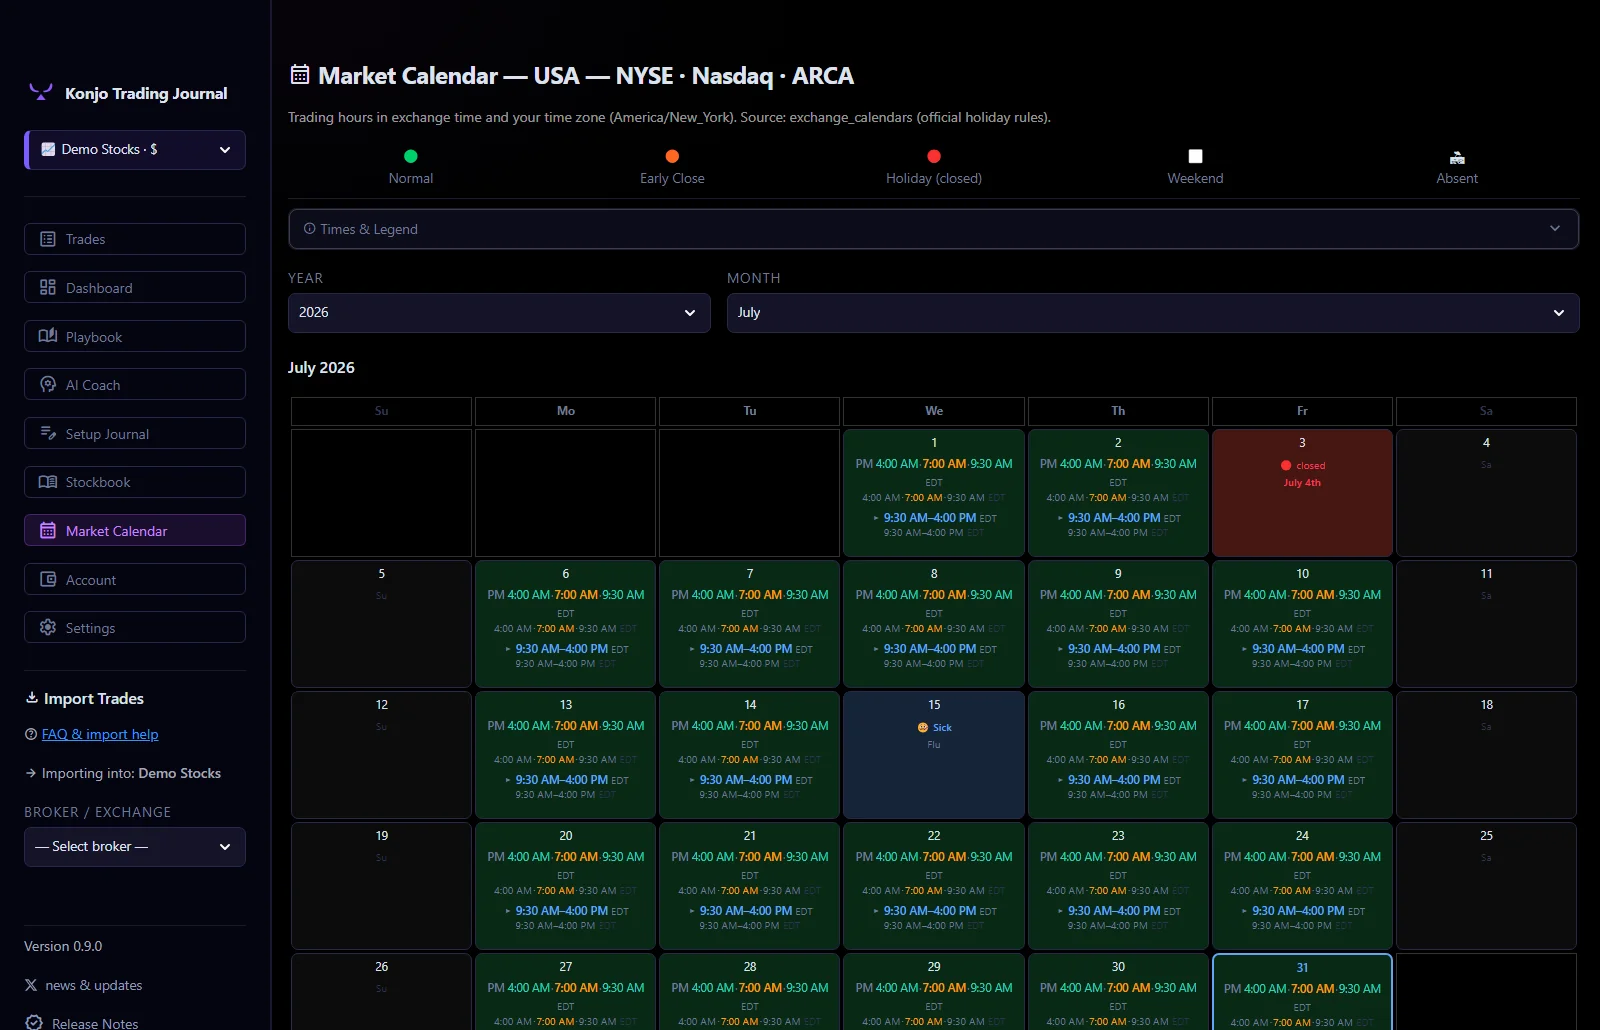Viewport: 1600px width, 1030px height.
Task: Select July 4 Saturday cell
Action: pos(1486,493)
